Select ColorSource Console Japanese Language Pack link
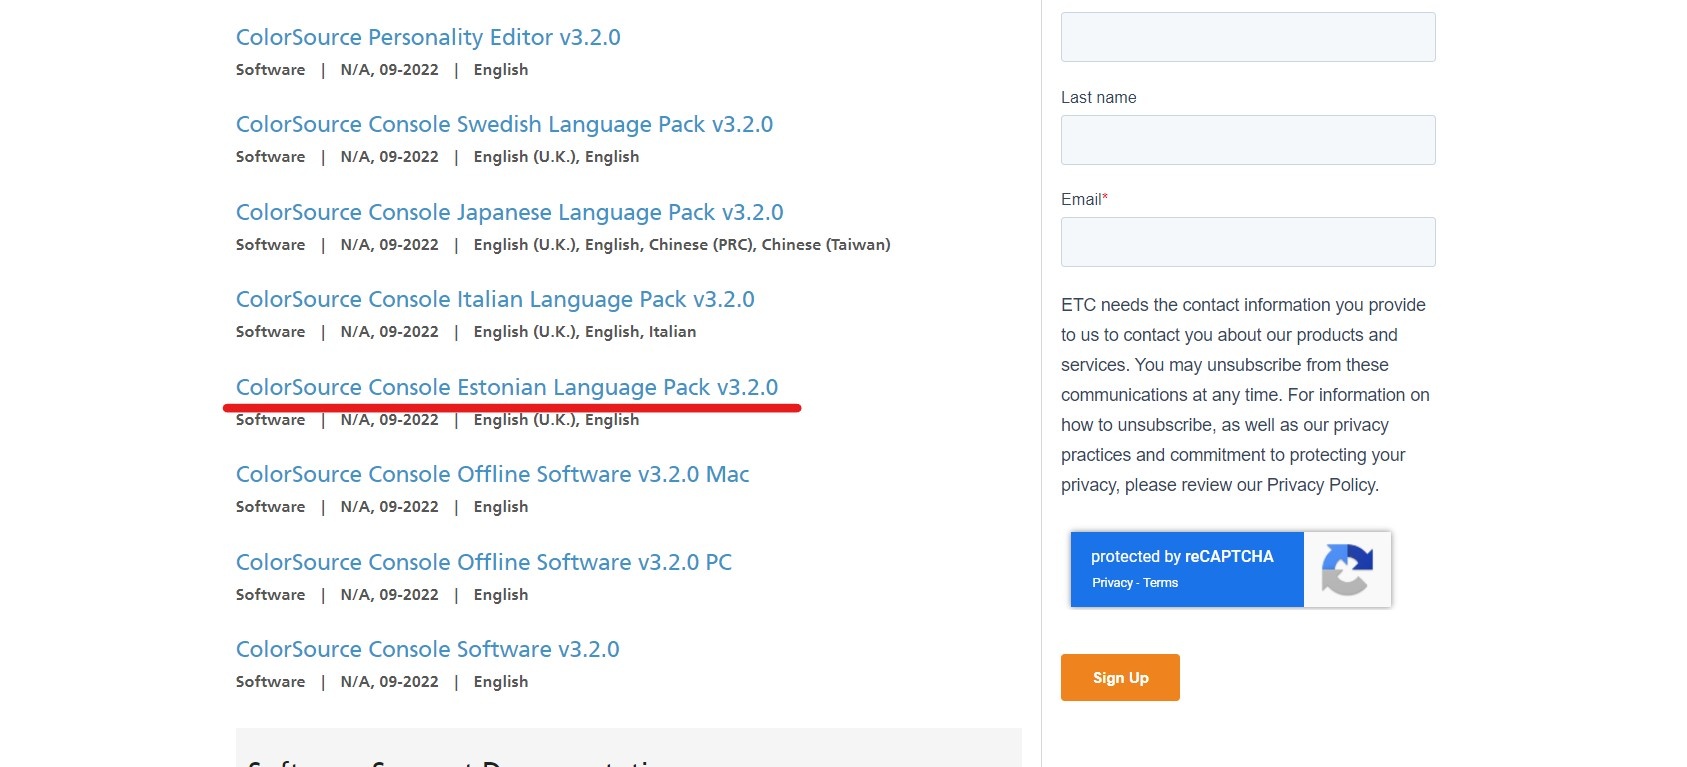Screen dimensions: 1687x767 (509, 213)
